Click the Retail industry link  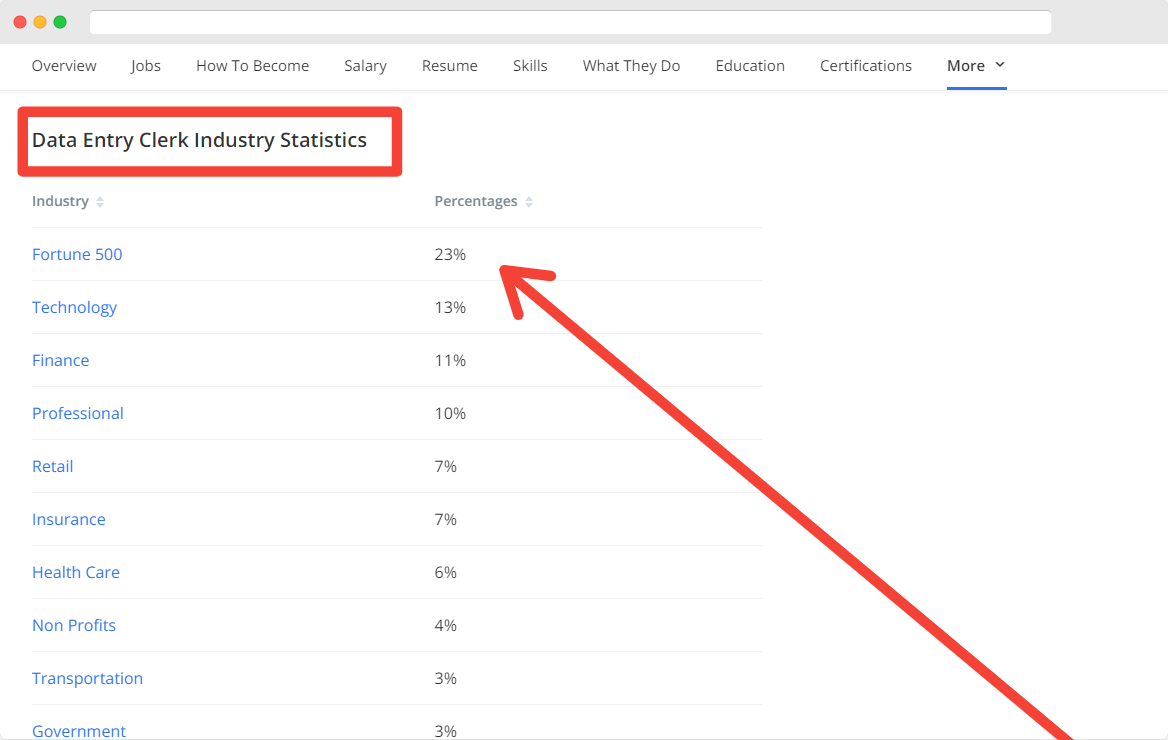pos(52,466)
